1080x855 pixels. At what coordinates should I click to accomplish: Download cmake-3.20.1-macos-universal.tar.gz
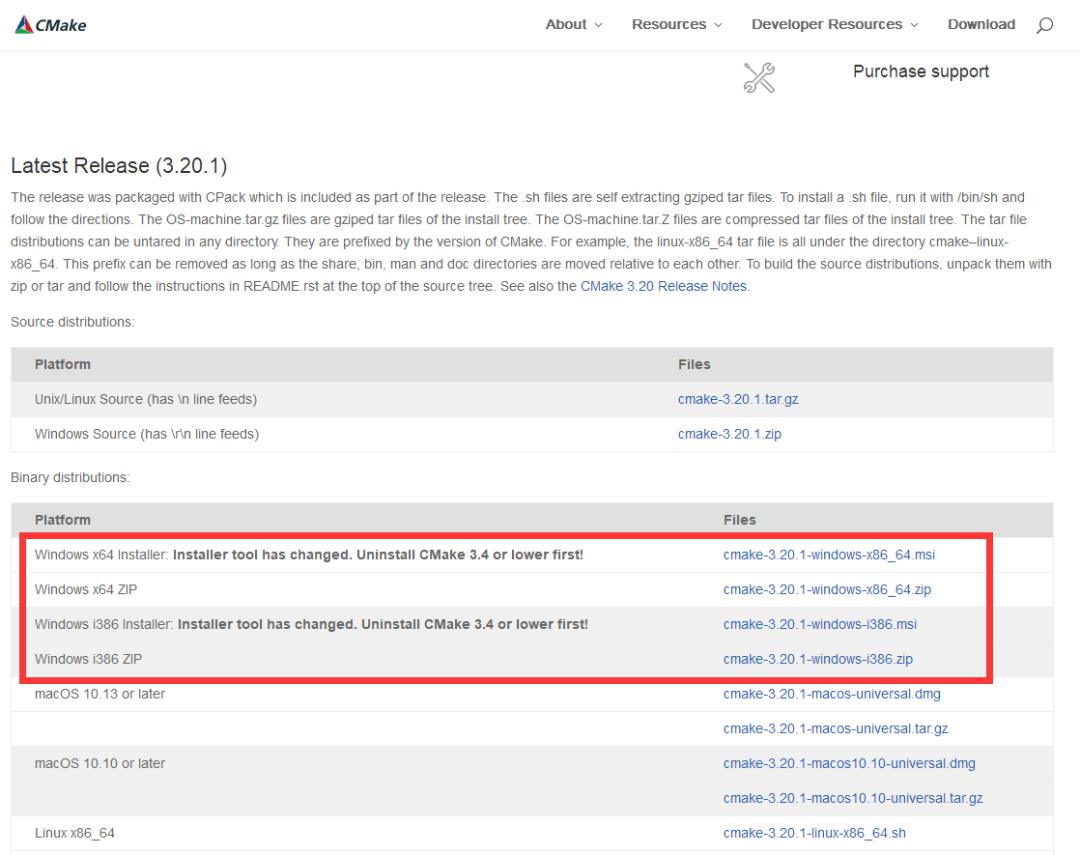pos(835,729)
